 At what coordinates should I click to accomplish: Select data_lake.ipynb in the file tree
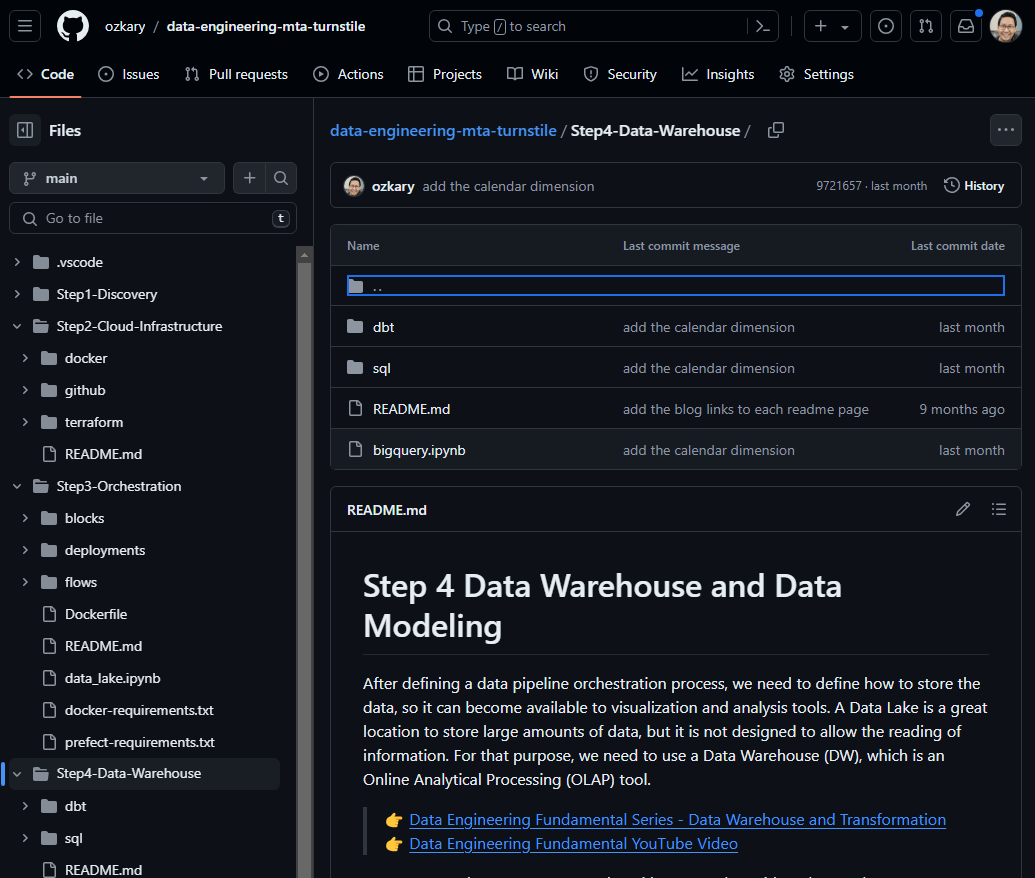(112, 678)
